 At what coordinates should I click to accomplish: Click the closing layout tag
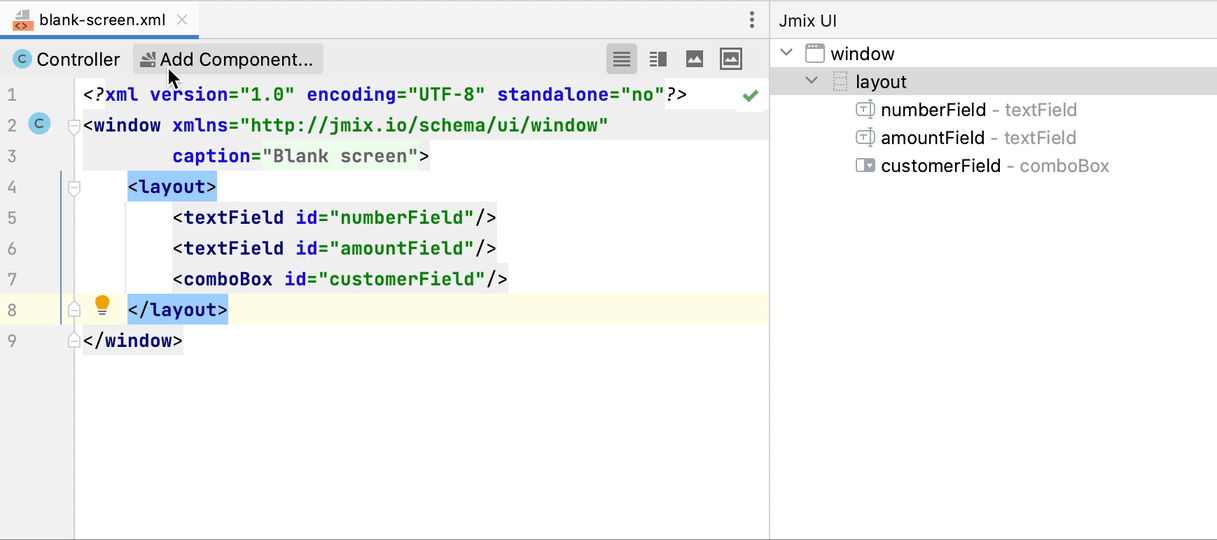[178, 310]
